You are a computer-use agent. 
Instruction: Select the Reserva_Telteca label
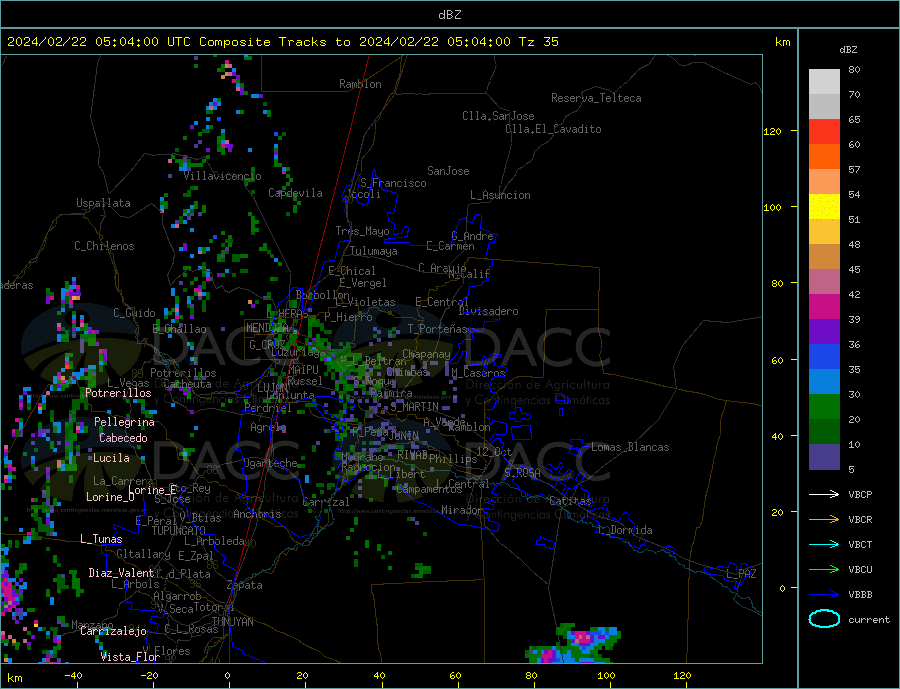[596, 98]
